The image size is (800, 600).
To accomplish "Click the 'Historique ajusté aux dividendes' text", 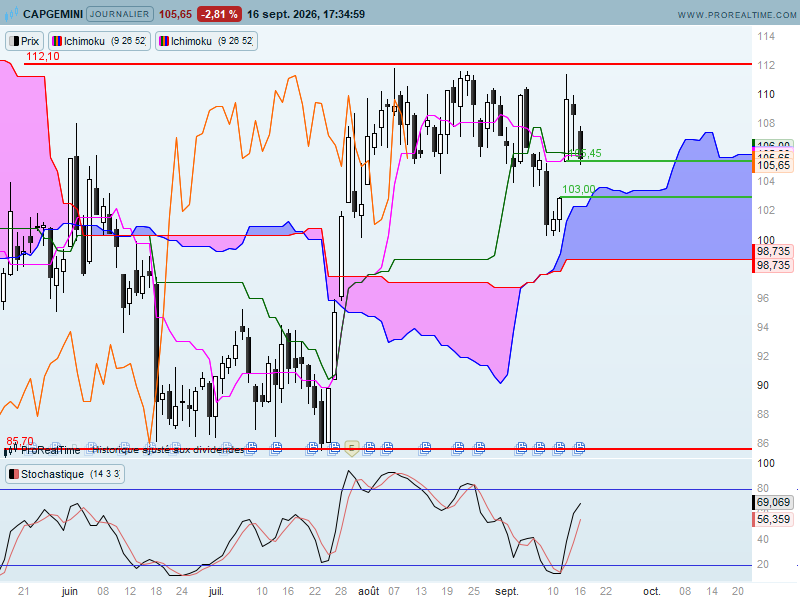I will tap(168, 450).
